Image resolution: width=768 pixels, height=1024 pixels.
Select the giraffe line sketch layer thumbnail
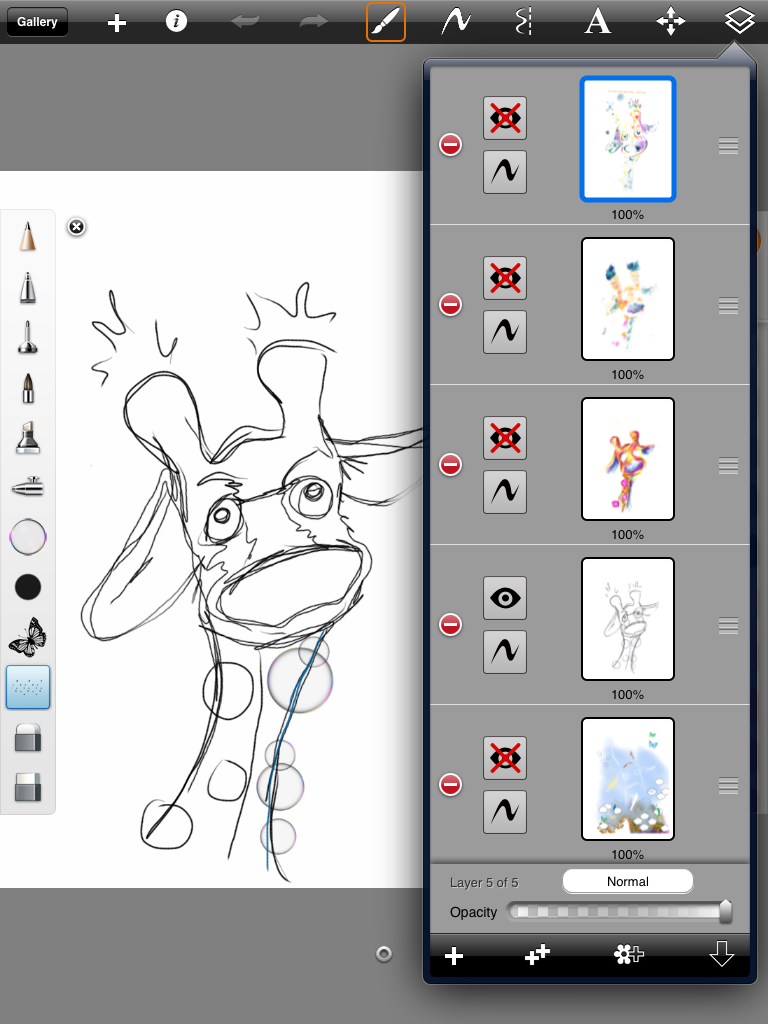tap(628, 619)
